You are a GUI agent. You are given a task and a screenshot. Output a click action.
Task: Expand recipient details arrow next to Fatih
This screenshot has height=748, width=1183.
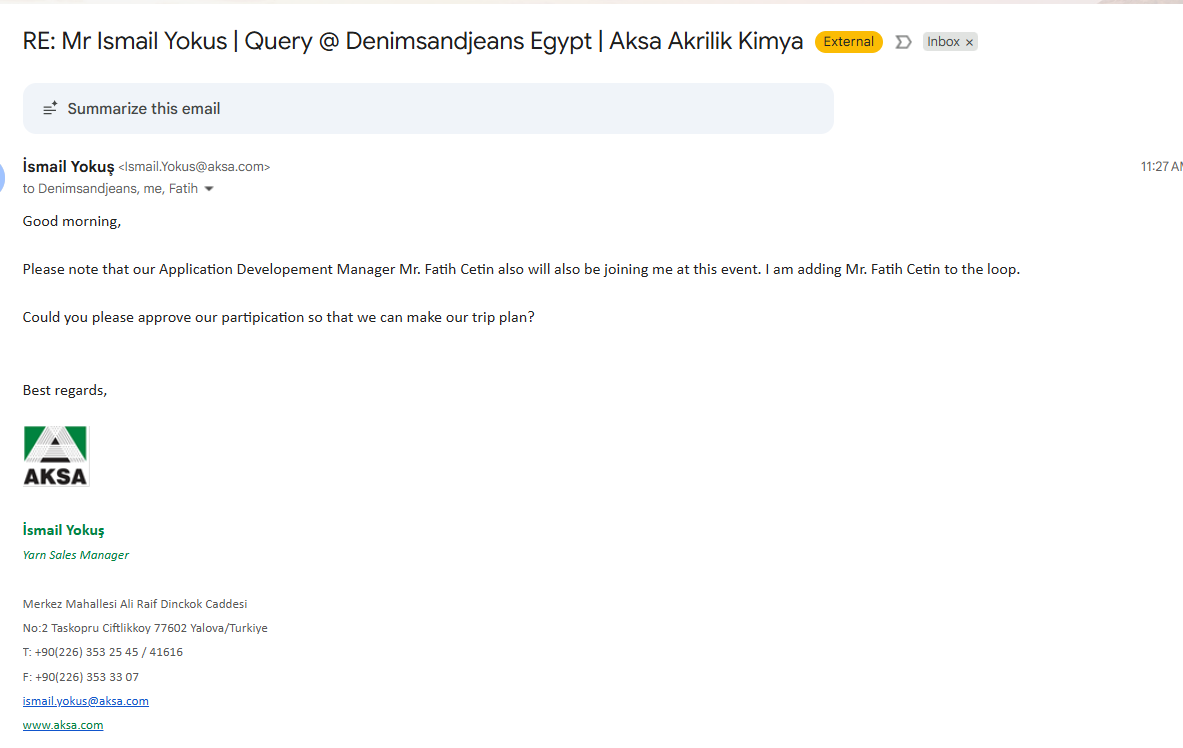coord(209,189)
